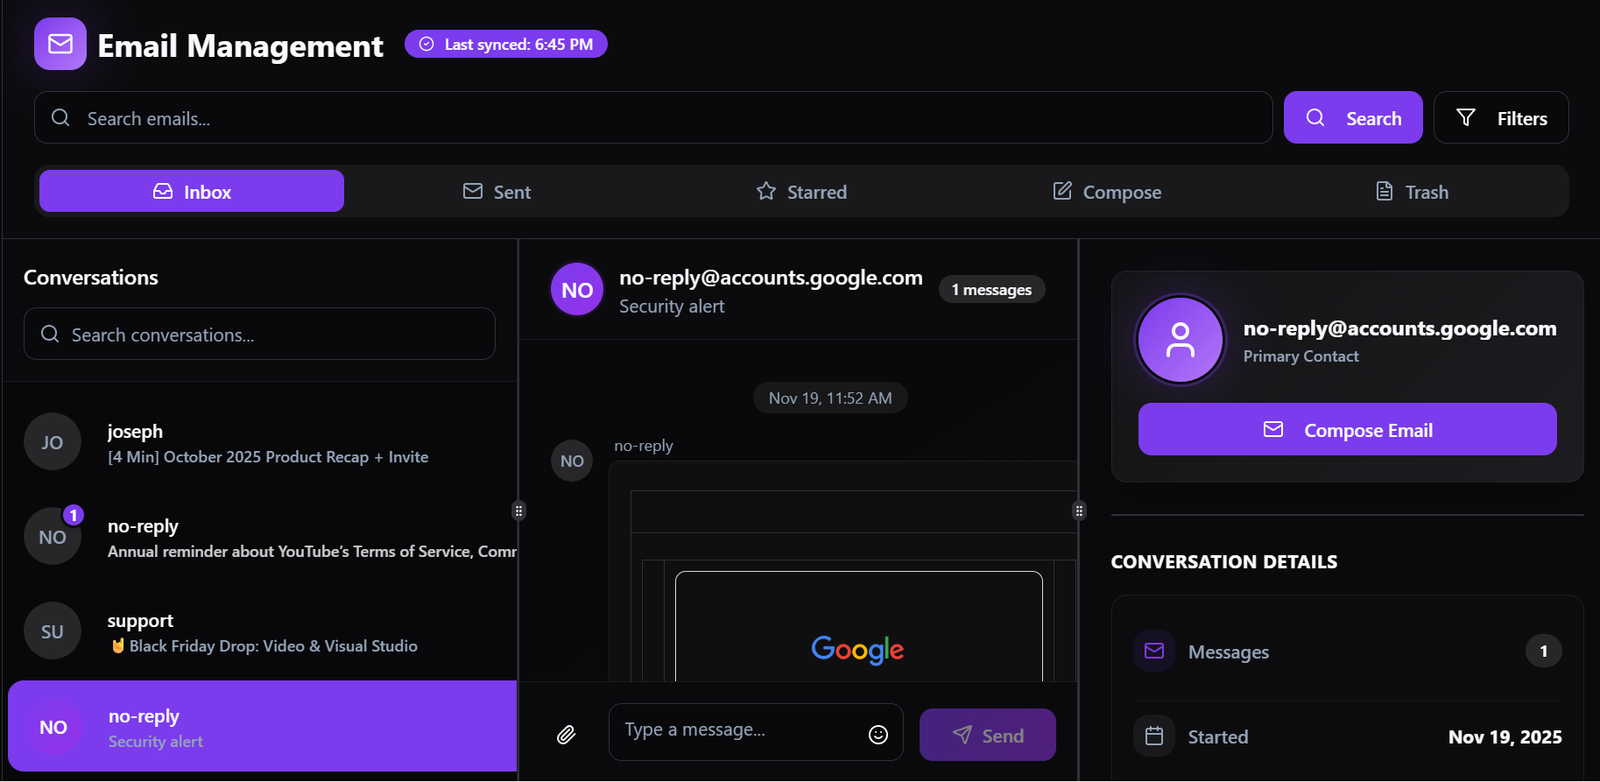Go to the Trash tab
1600x782 pixels.
(1412, 191)
